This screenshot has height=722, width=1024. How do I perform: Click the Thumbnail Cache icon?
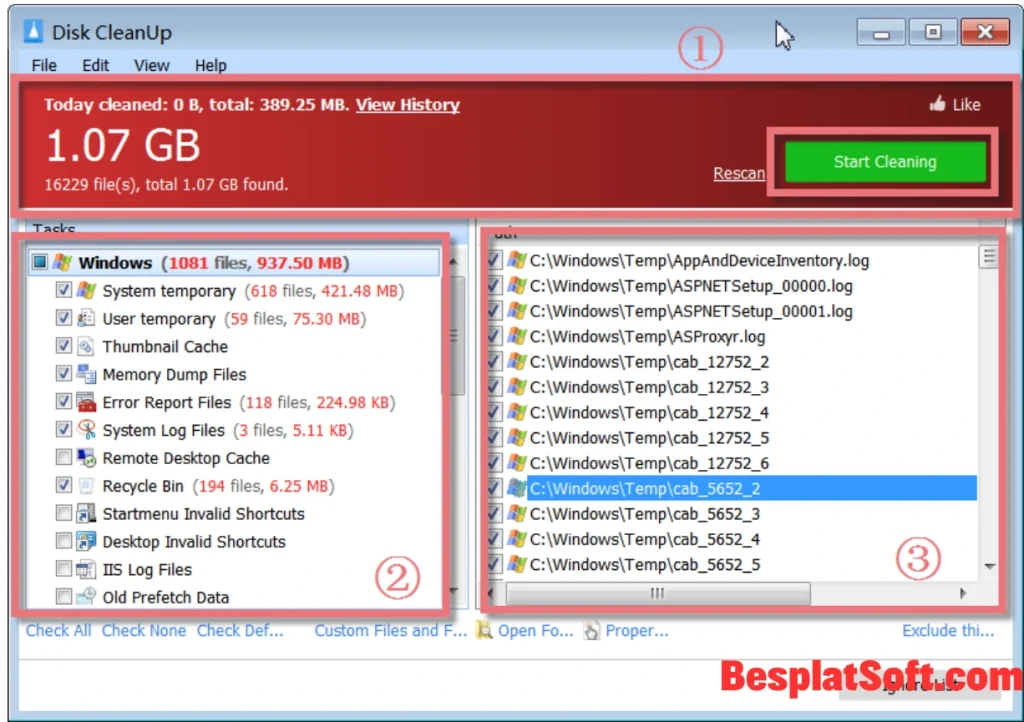(x=86, y=347)
